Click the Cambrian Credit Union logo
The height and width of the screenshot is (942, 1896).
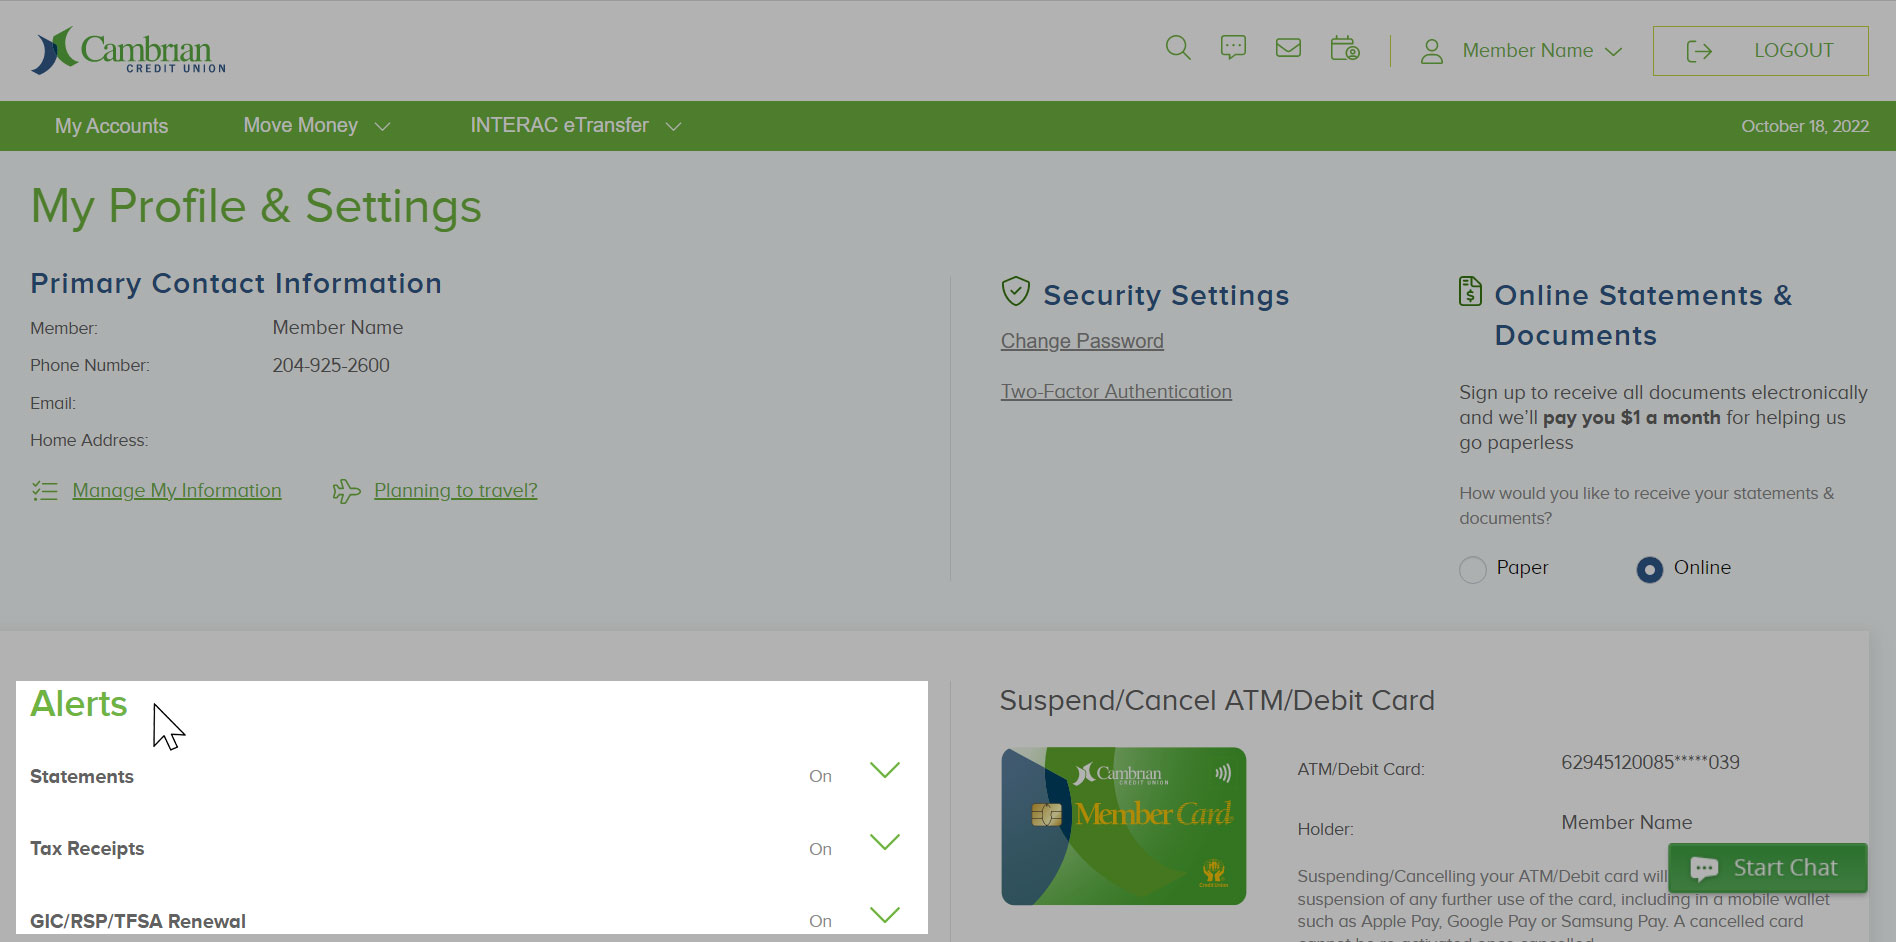129,50
